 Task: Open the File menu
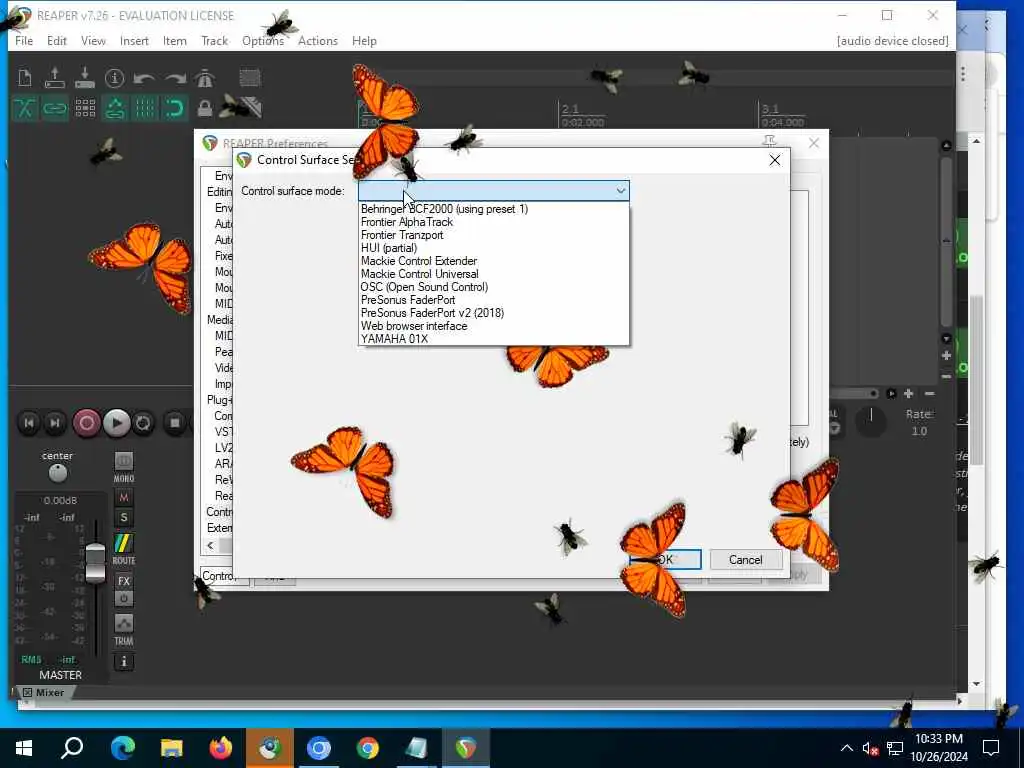(24, 40)
